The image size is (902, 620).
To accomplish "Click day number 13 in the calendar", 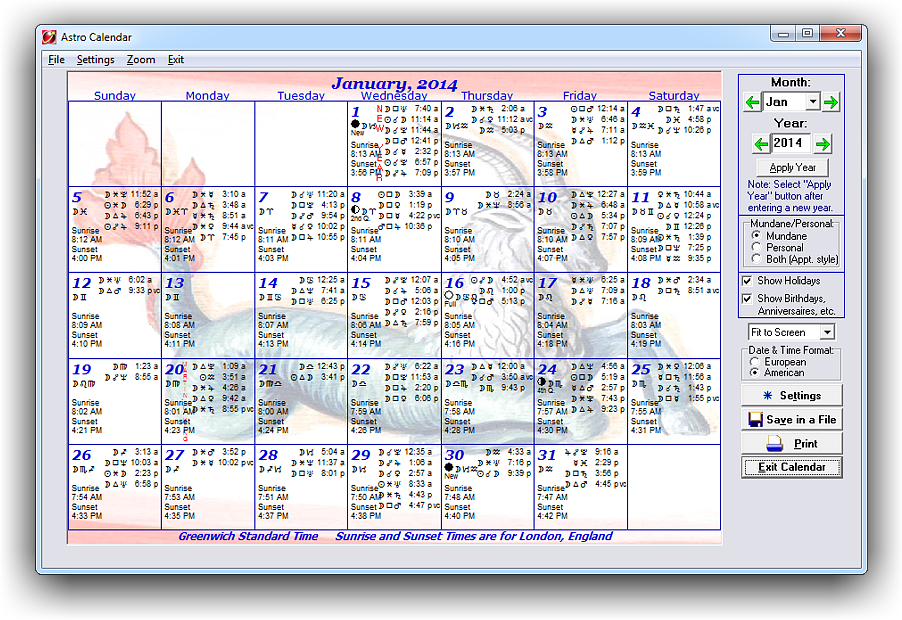I will point(174,283).
